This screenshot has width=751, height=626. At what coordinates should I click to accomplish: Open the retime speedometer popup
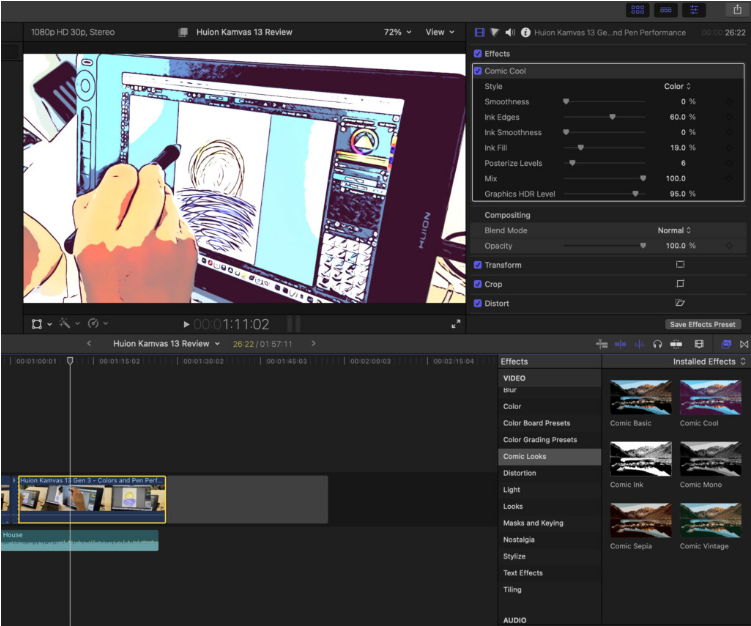(x=97, y=324)
